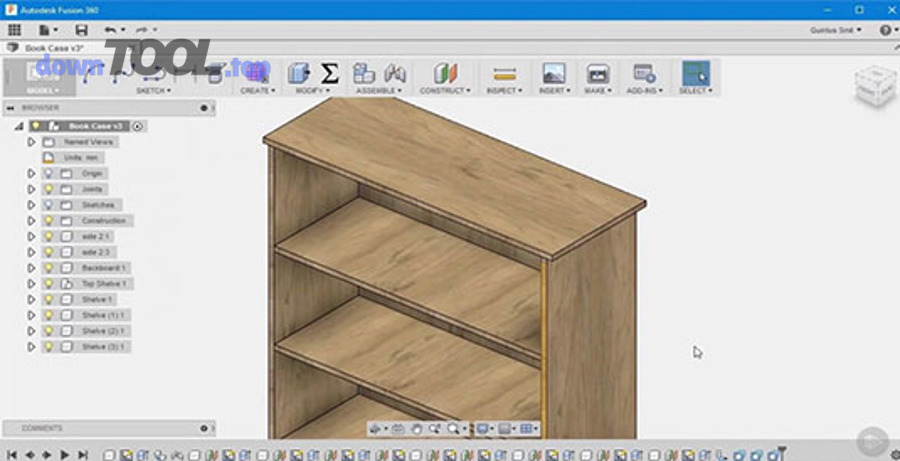Expand the Joints folder tree node
The height and width of the screenshot is (461, 900).
click(32, 189)
